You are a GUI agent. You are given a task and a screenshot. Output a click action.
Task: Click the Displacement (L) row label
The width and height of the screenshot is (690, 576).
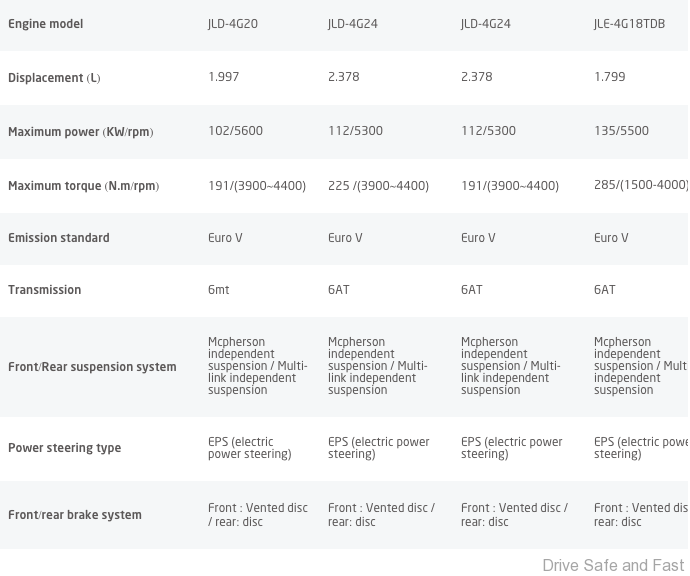[54, 78]
